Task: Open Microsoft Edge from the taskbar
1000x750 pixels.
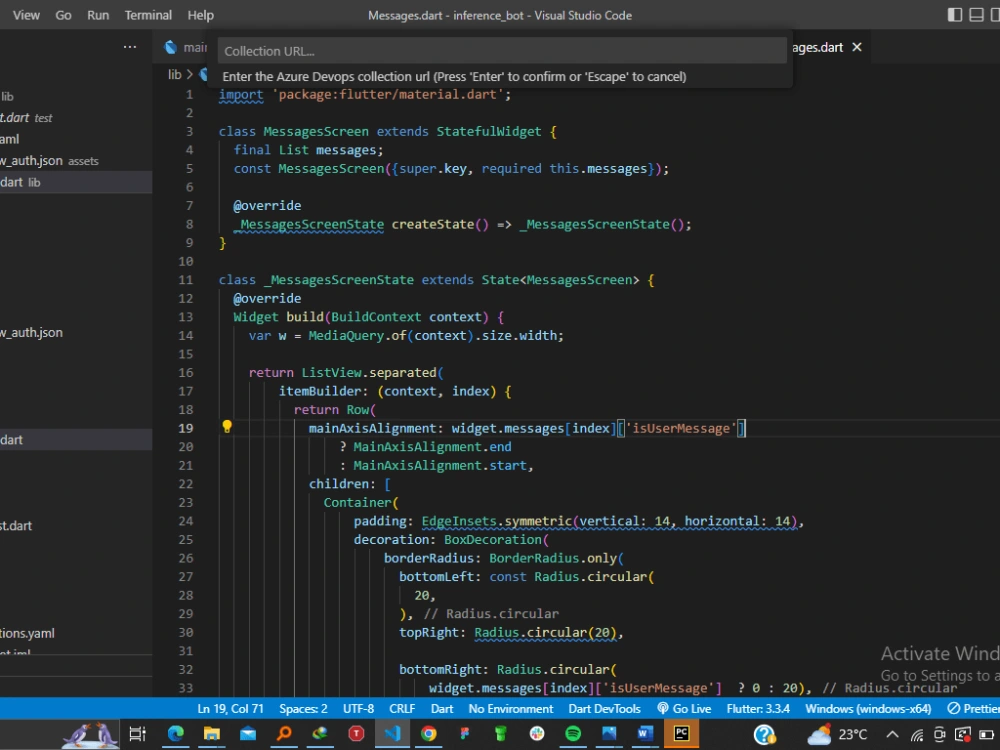Action: tap(175, 734)
